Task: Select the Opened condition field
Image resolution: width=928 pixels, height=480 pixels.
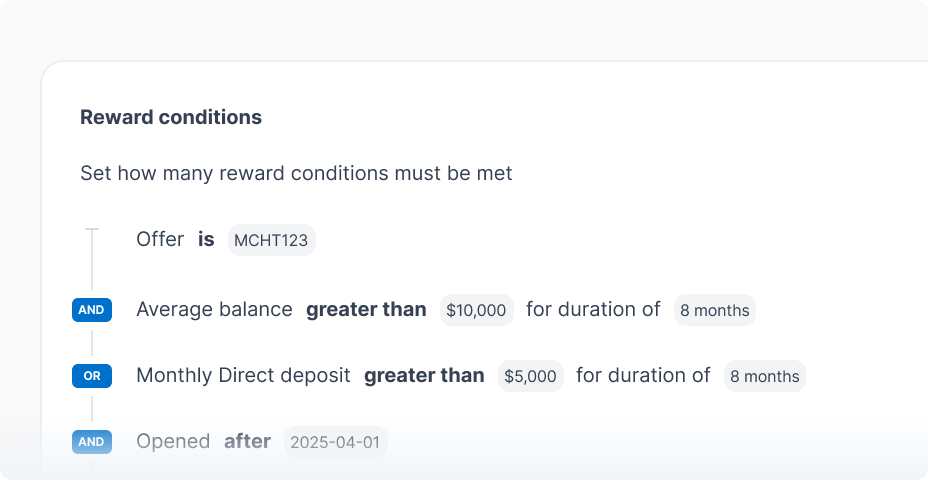Action: coord(173,441)
